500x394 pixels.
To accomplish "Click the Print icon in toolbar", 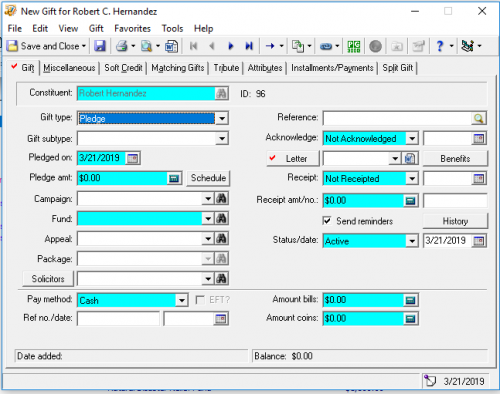I will tap(121, 46).
